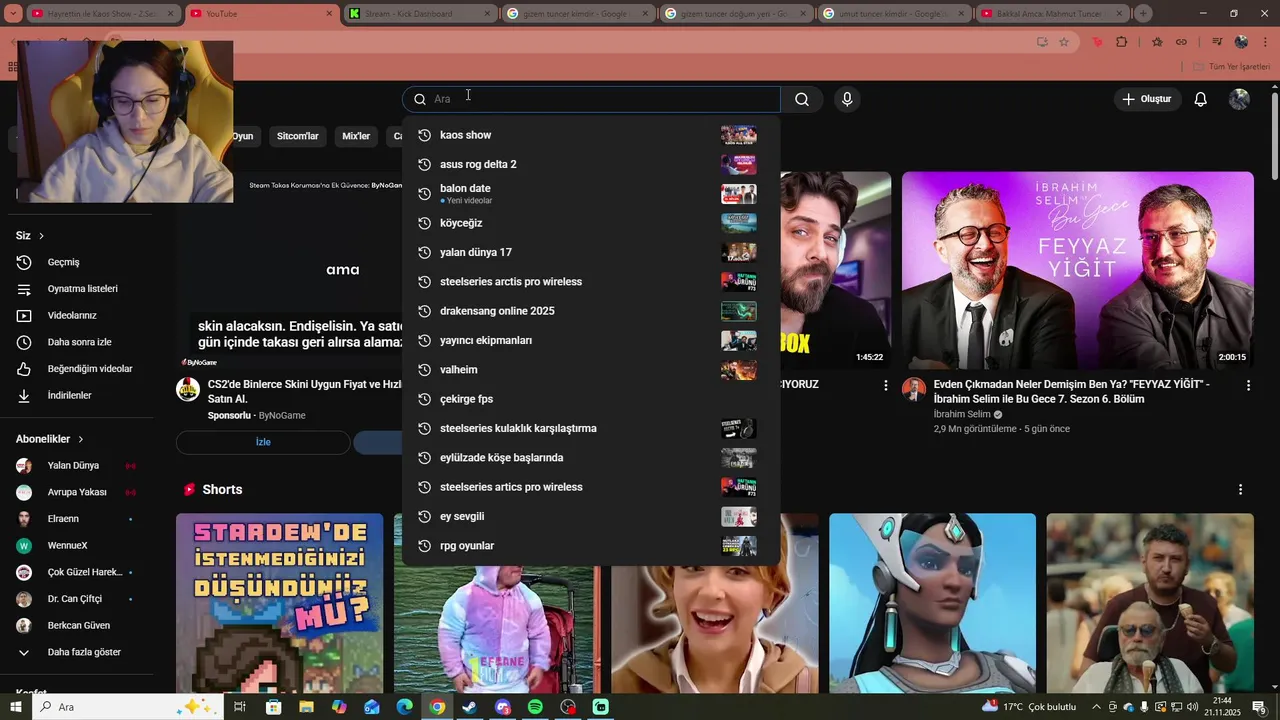Viewport: 1280px width, 720px height.
Task: Click the Oluştur create button
Action: pyautogui.click(x=1147, y=99)
